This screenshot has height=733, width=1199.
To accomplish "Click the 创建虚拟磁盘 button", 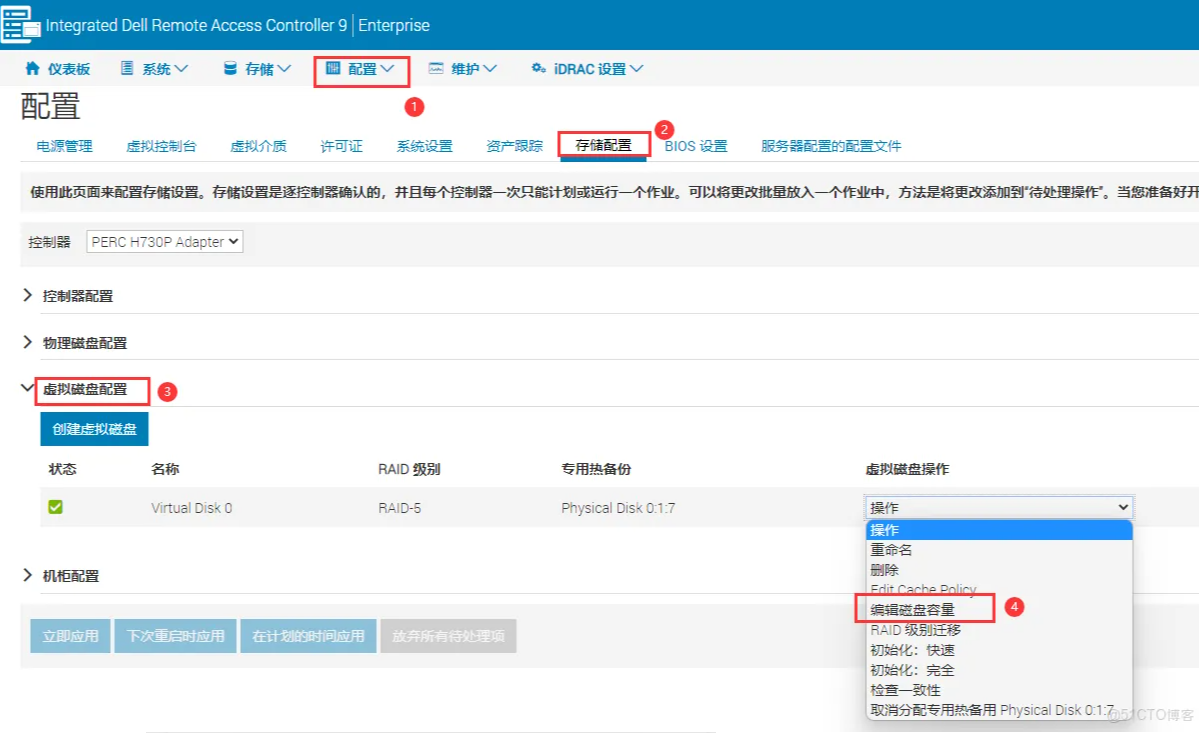I will [94, 429].
